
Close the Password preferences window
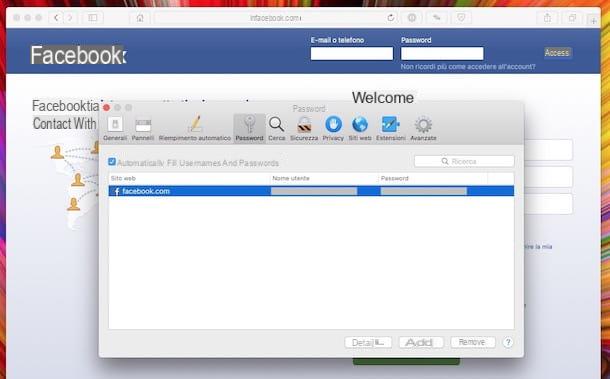point(106,108)
